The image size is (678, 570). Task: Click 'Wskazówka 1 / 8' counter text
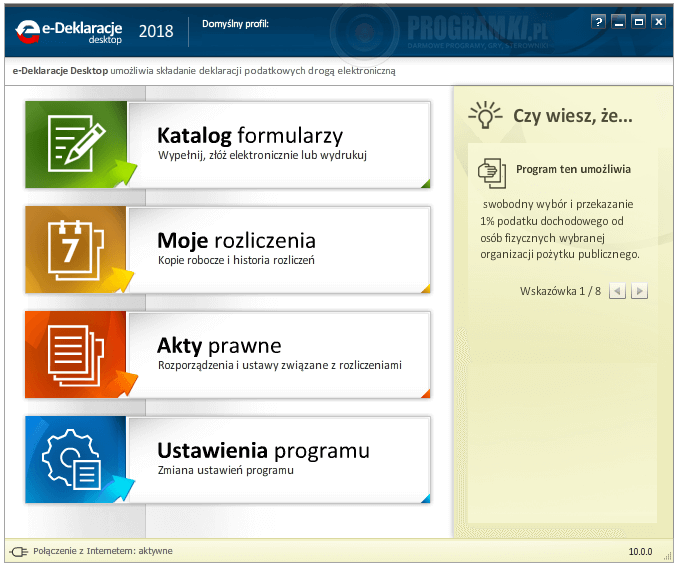(x=560, y=291)
